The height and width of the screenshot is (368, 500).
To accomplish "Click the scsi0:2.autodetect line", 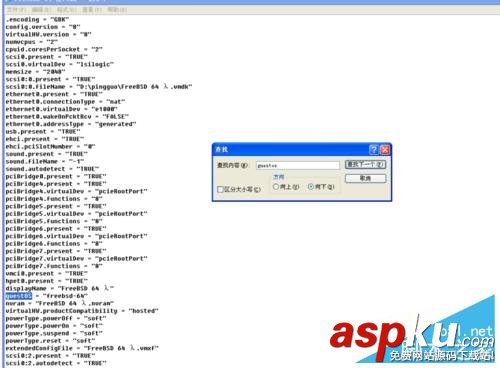I will tap(56, 363).
